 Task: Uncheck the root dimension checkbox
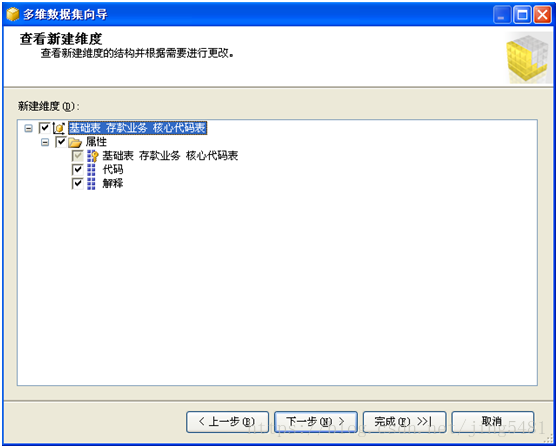44,128
